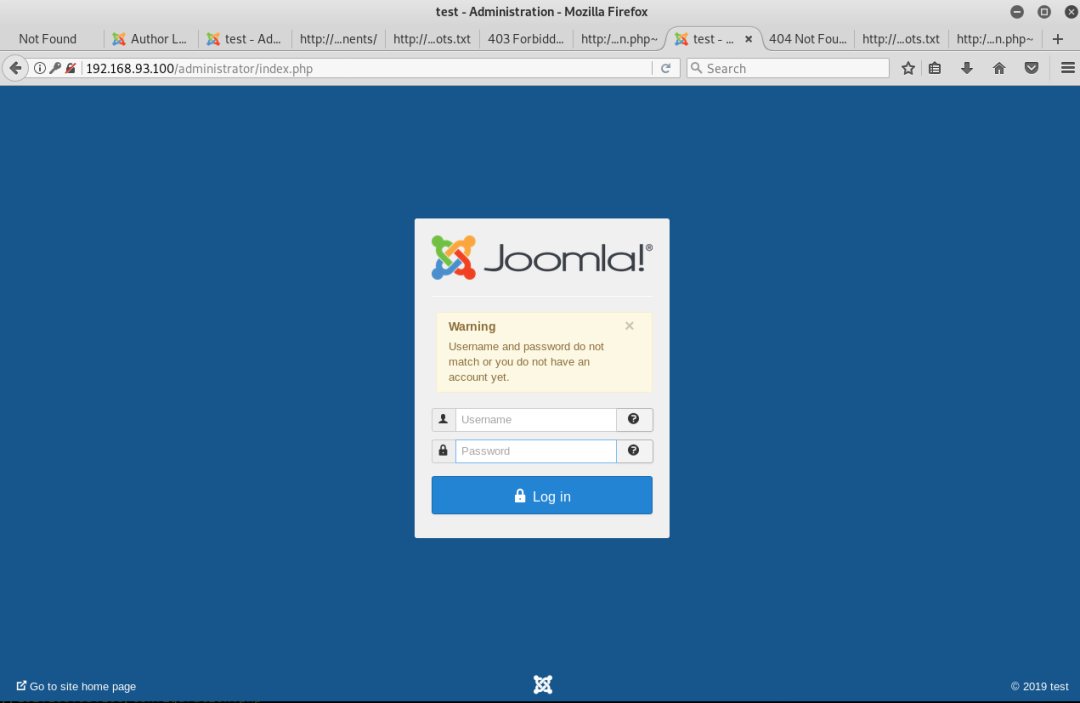The image size is (1080, 703).
Task: Show bookmarks library list icon
Action: point(935,68)
